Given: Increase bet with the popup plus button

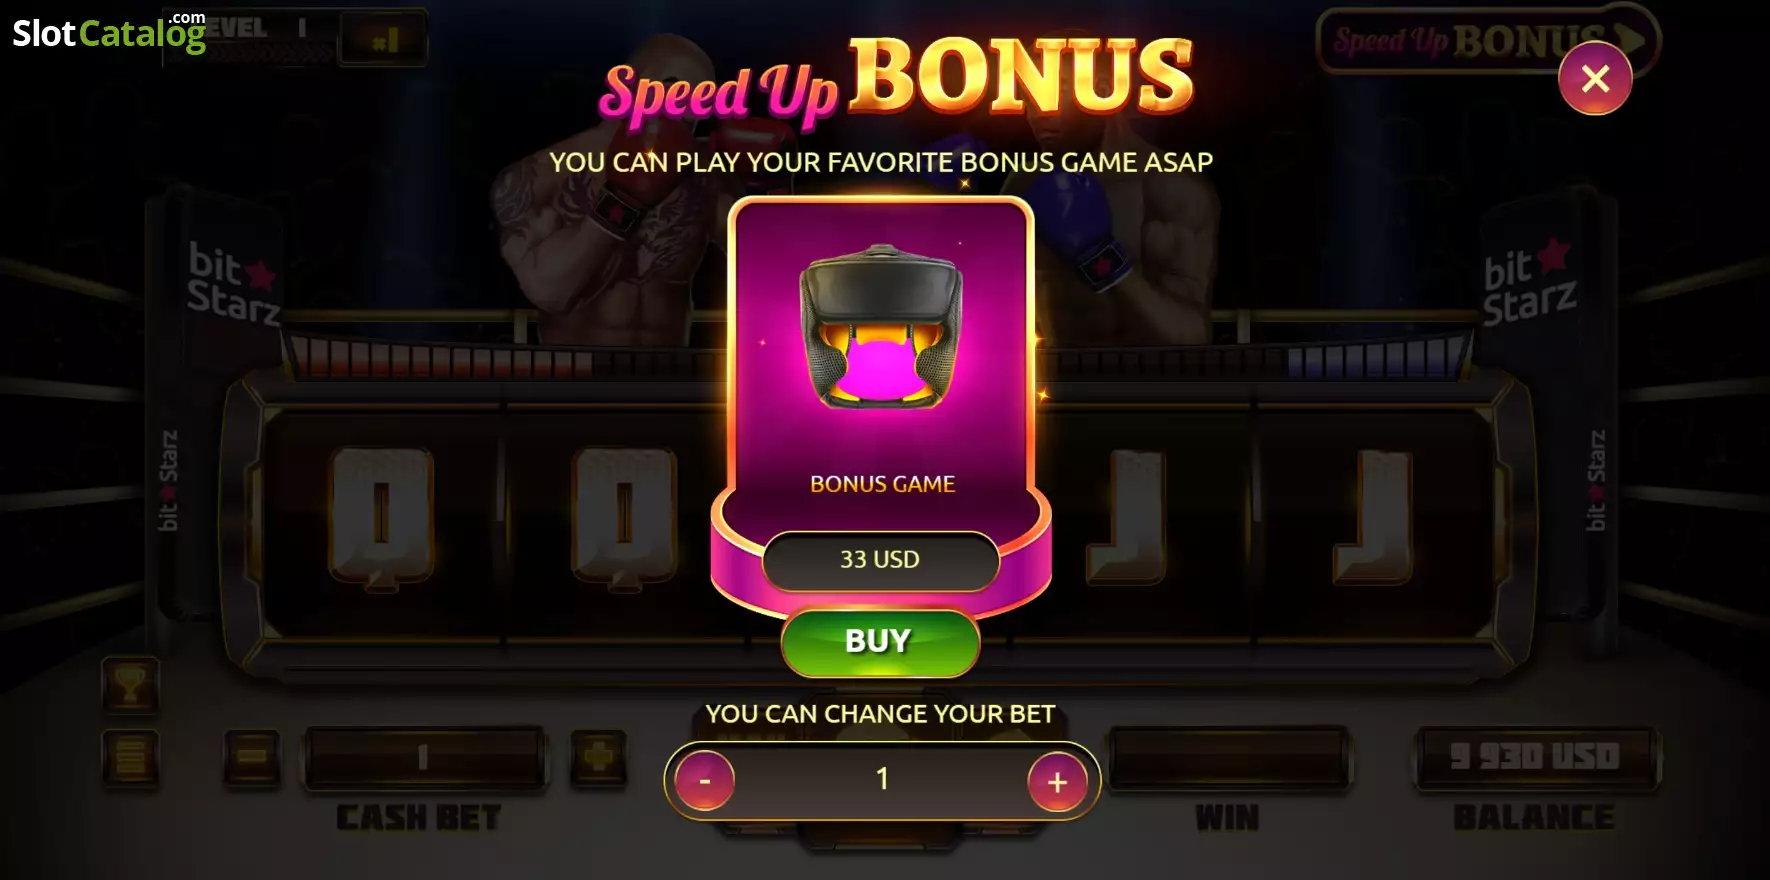Looking at the screenshot, I should (1057, 782).
